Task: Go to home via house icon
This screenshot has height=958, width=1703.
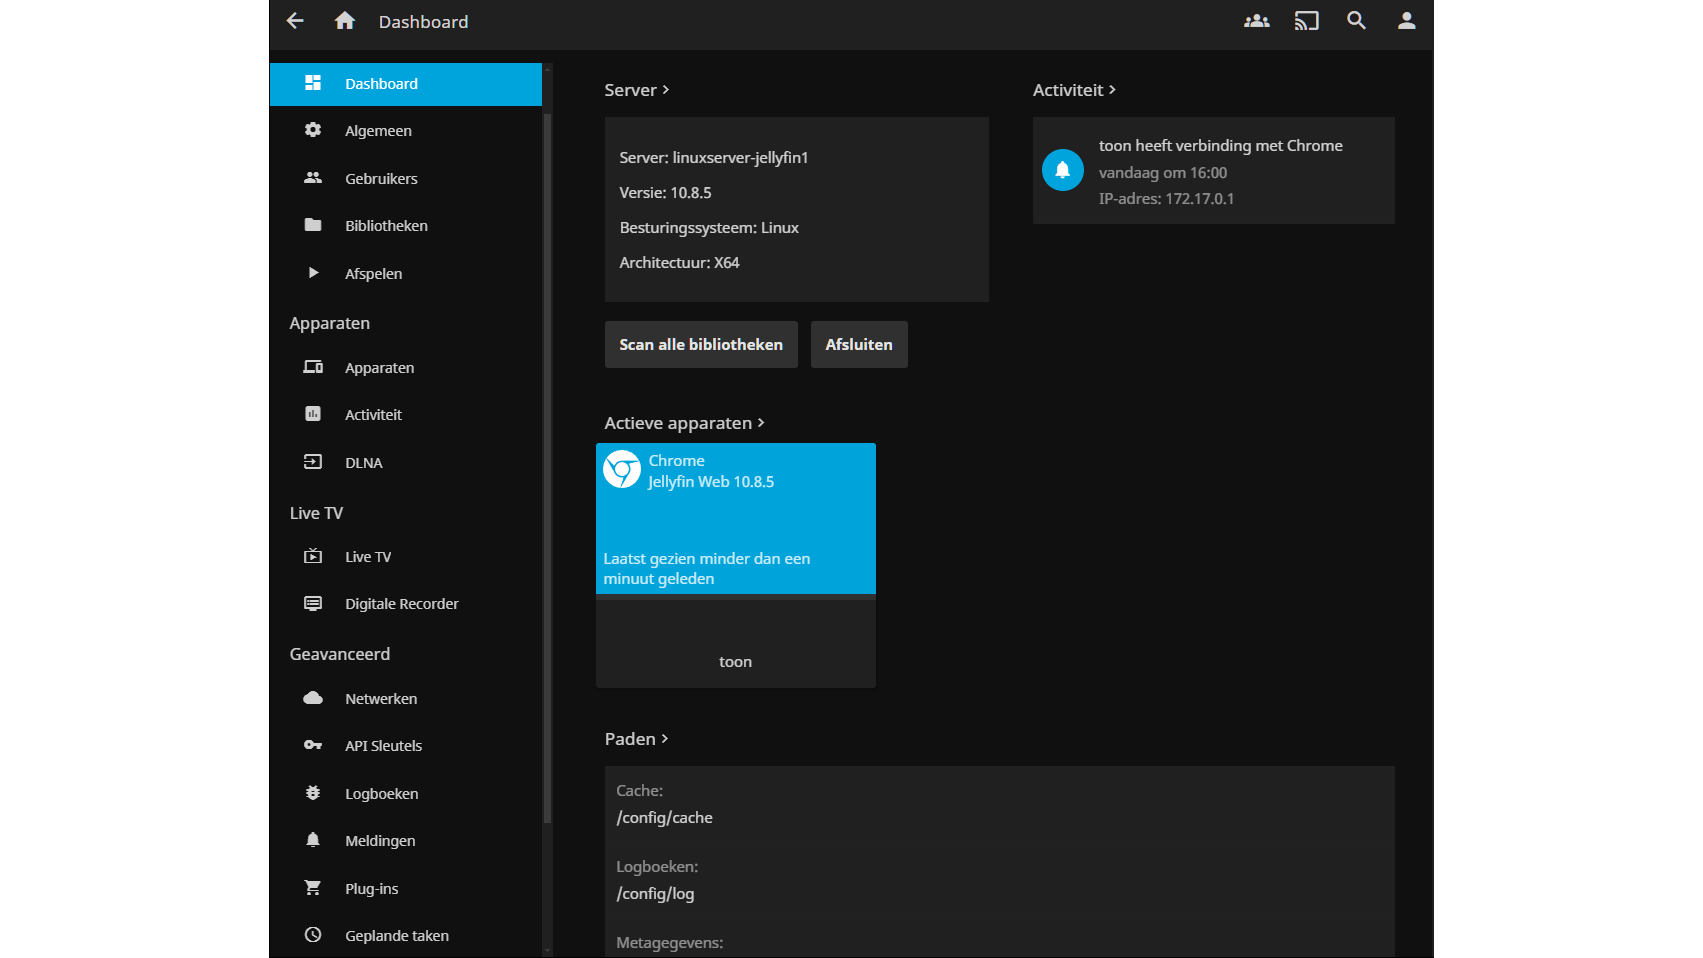Action: 345,21
